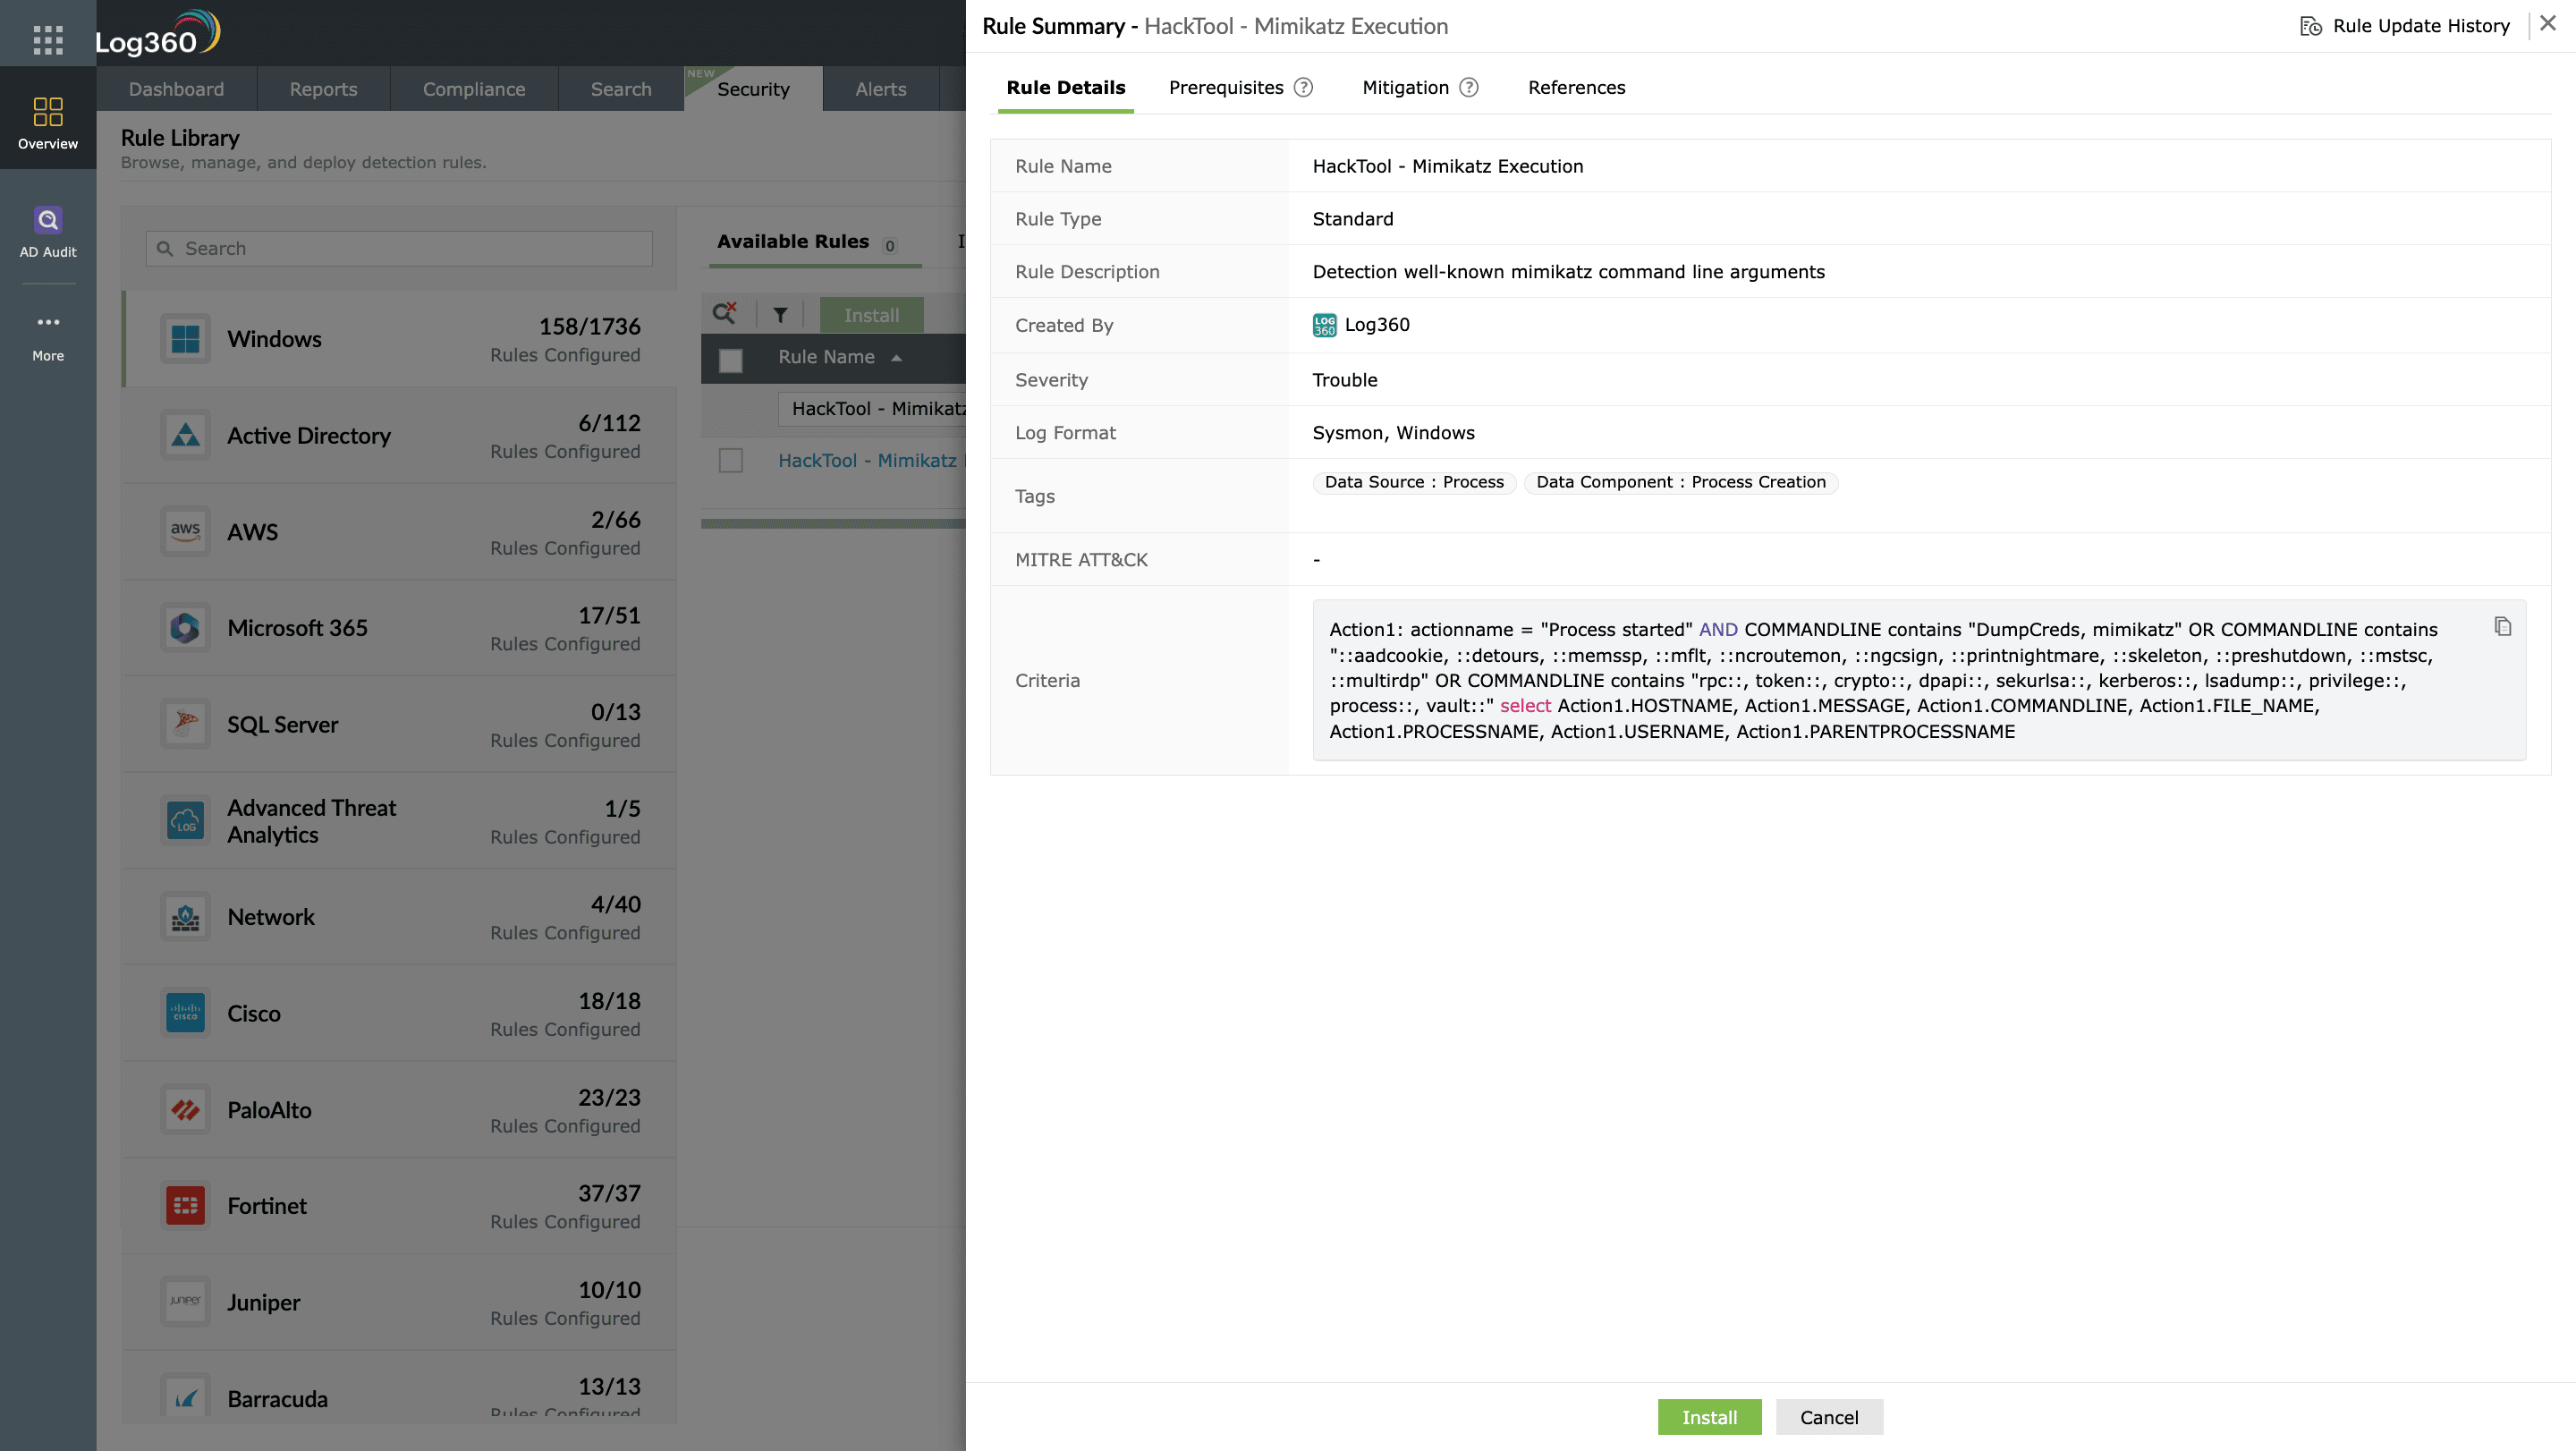The height and width of the screenshot is (1451, 2576).
Task: Check the select-all checkbox in the table header
Action: click(x=731, y=358)
